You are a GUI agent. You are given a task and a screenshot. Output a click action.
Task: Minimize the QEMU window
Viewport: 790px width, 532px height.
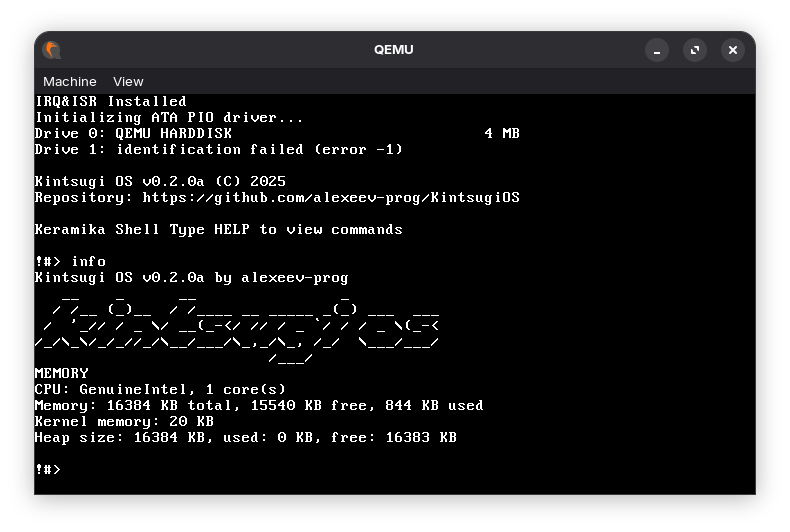click(x=656, y=50)
